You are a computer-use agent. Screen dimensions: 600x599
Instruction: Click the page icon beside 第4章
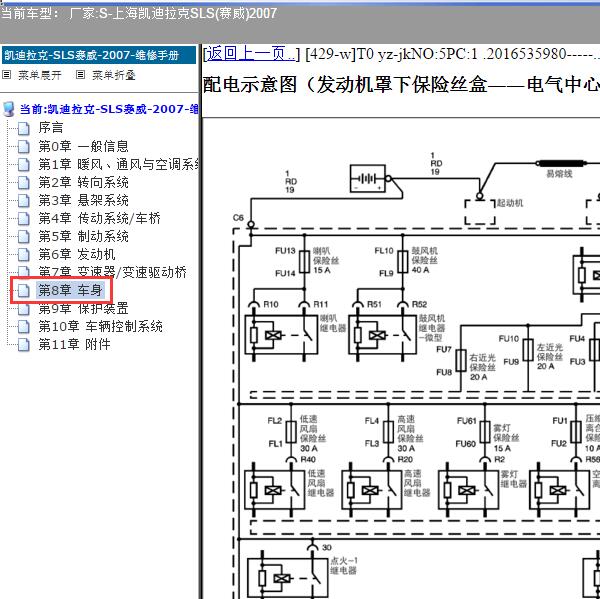coord(24,219)
